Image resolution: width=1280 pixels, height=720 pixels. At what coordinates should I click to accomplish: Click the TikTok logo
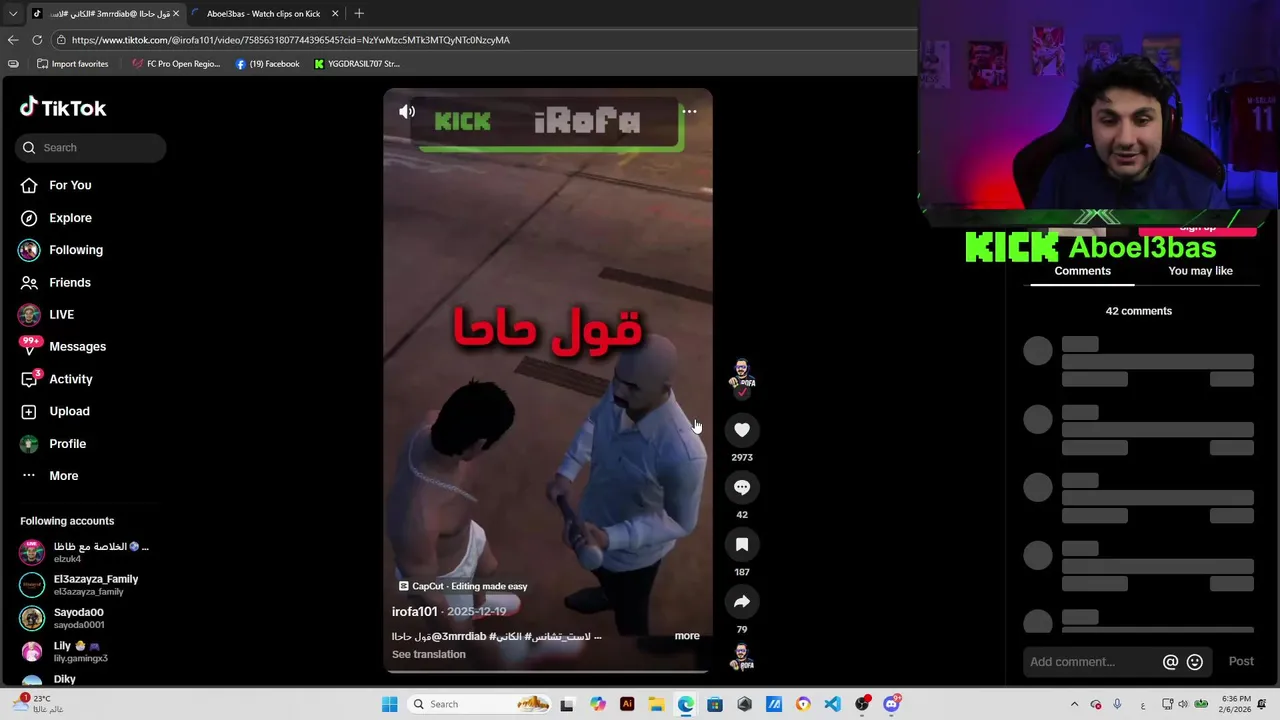pyautogui.click(x=62, y=108)
